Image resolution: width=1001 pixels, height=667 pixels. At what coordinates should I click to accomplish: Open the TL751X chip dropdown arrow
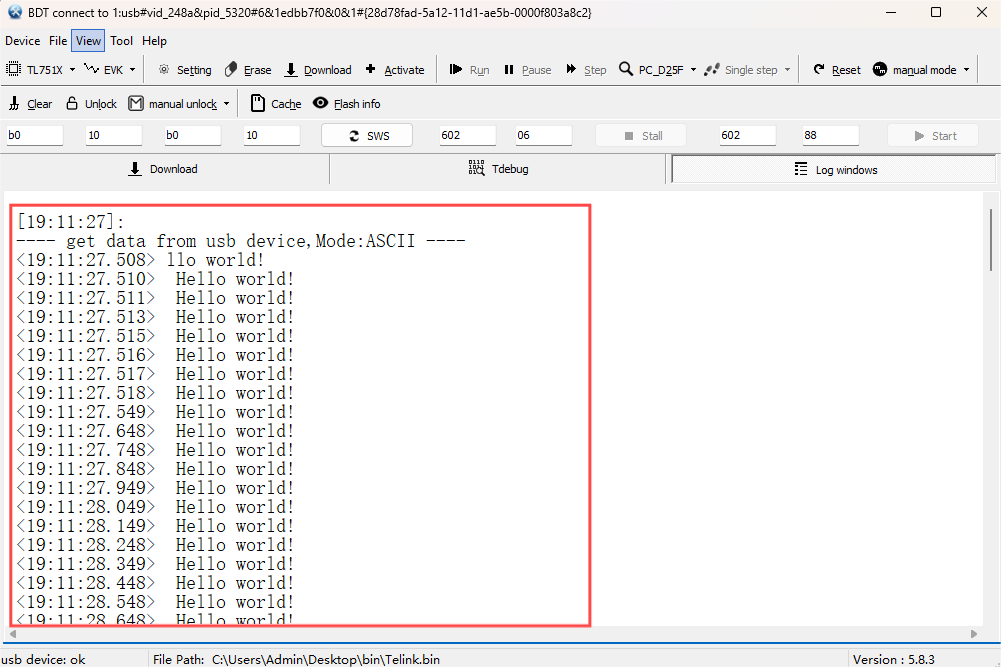tap(72, 70)
